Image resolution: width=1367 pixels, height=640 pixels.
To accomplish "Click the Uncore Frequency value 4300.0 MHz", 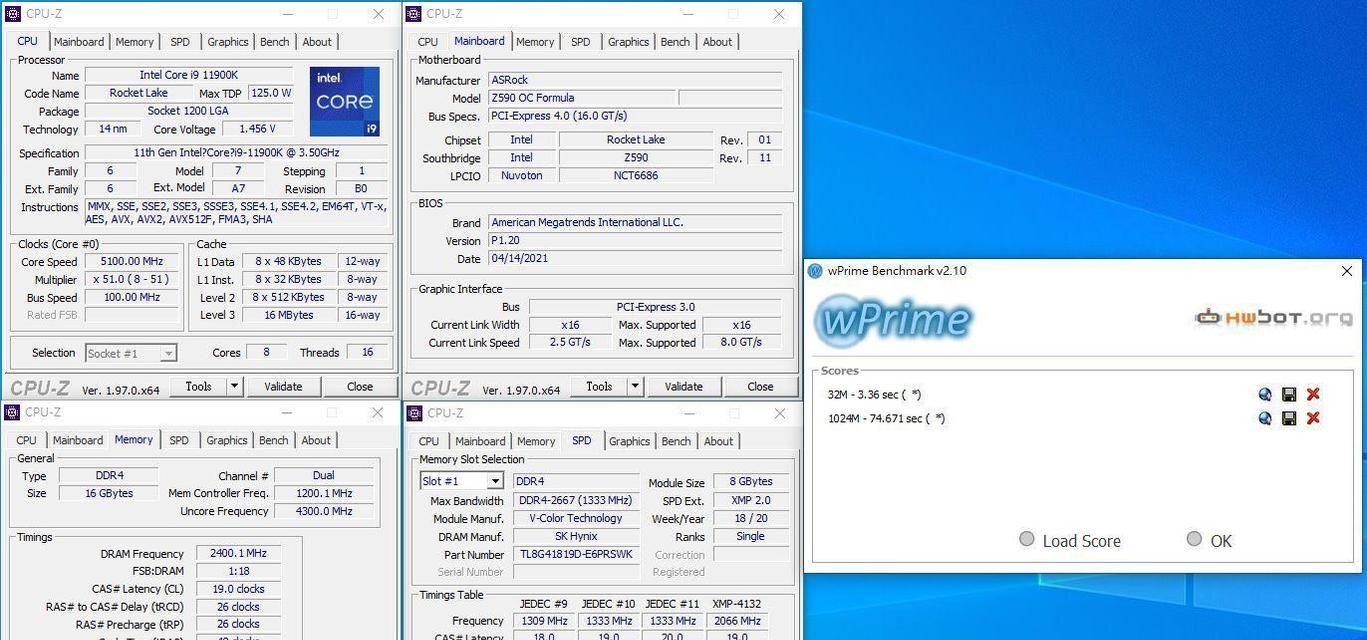I will coord(324,511).
